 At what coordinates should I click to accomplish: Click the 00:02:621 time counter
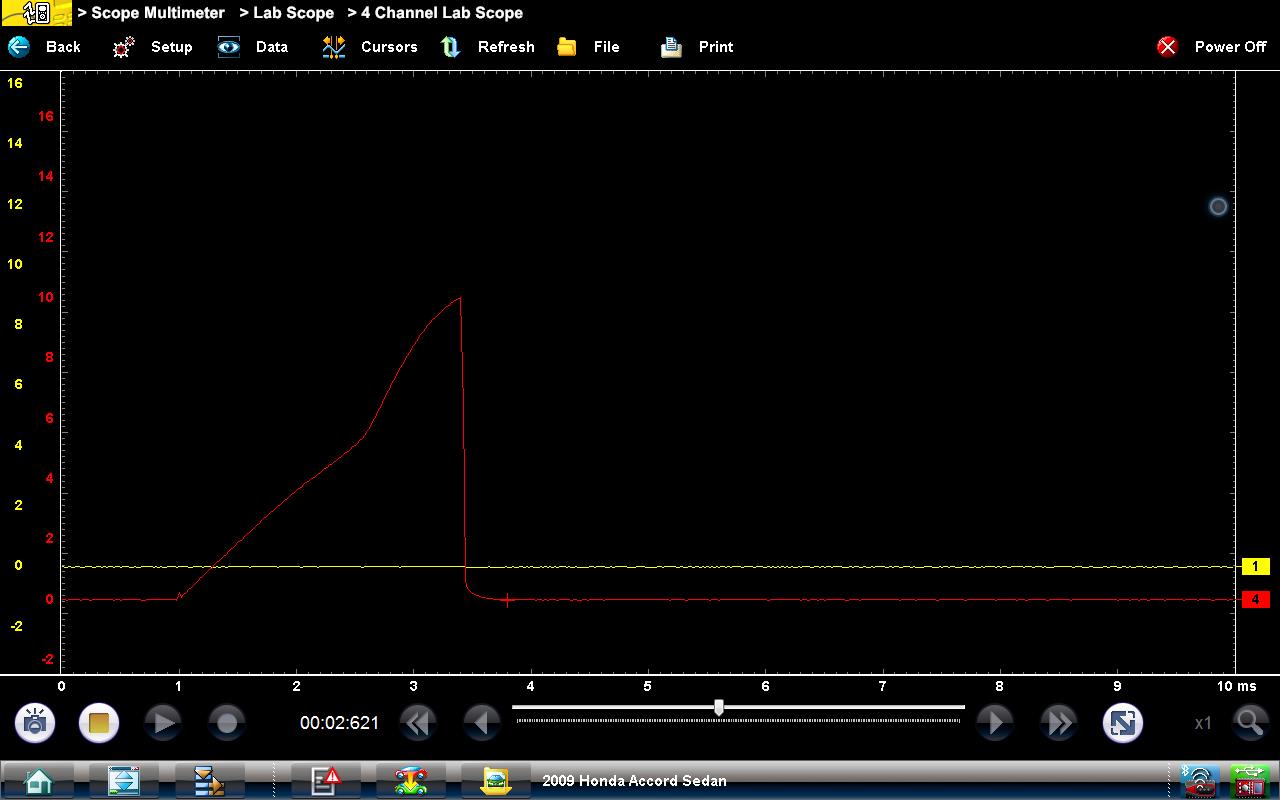pyautogui.click(x=340, y=723)
